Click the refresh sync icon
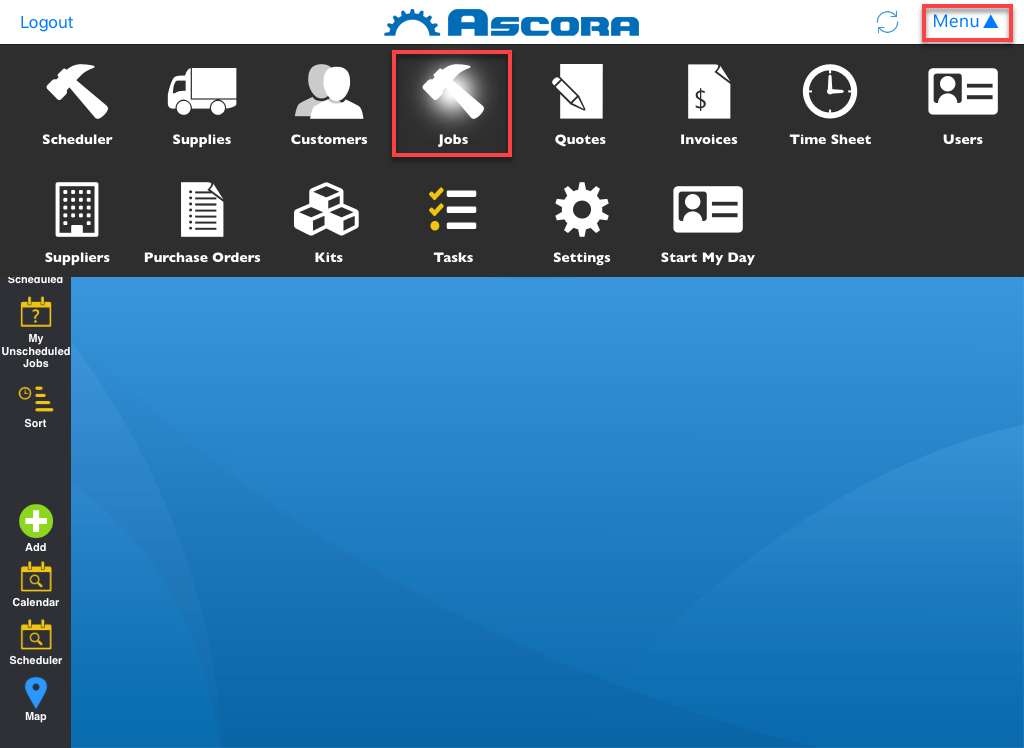 coord(887,22)
